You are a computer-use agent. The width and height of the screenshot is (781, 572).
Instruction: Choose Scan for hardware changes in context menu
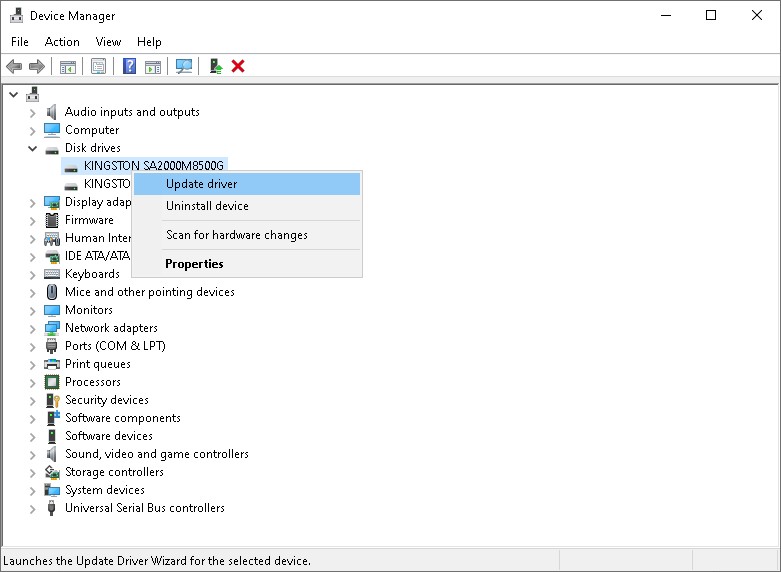coord(247,235)
